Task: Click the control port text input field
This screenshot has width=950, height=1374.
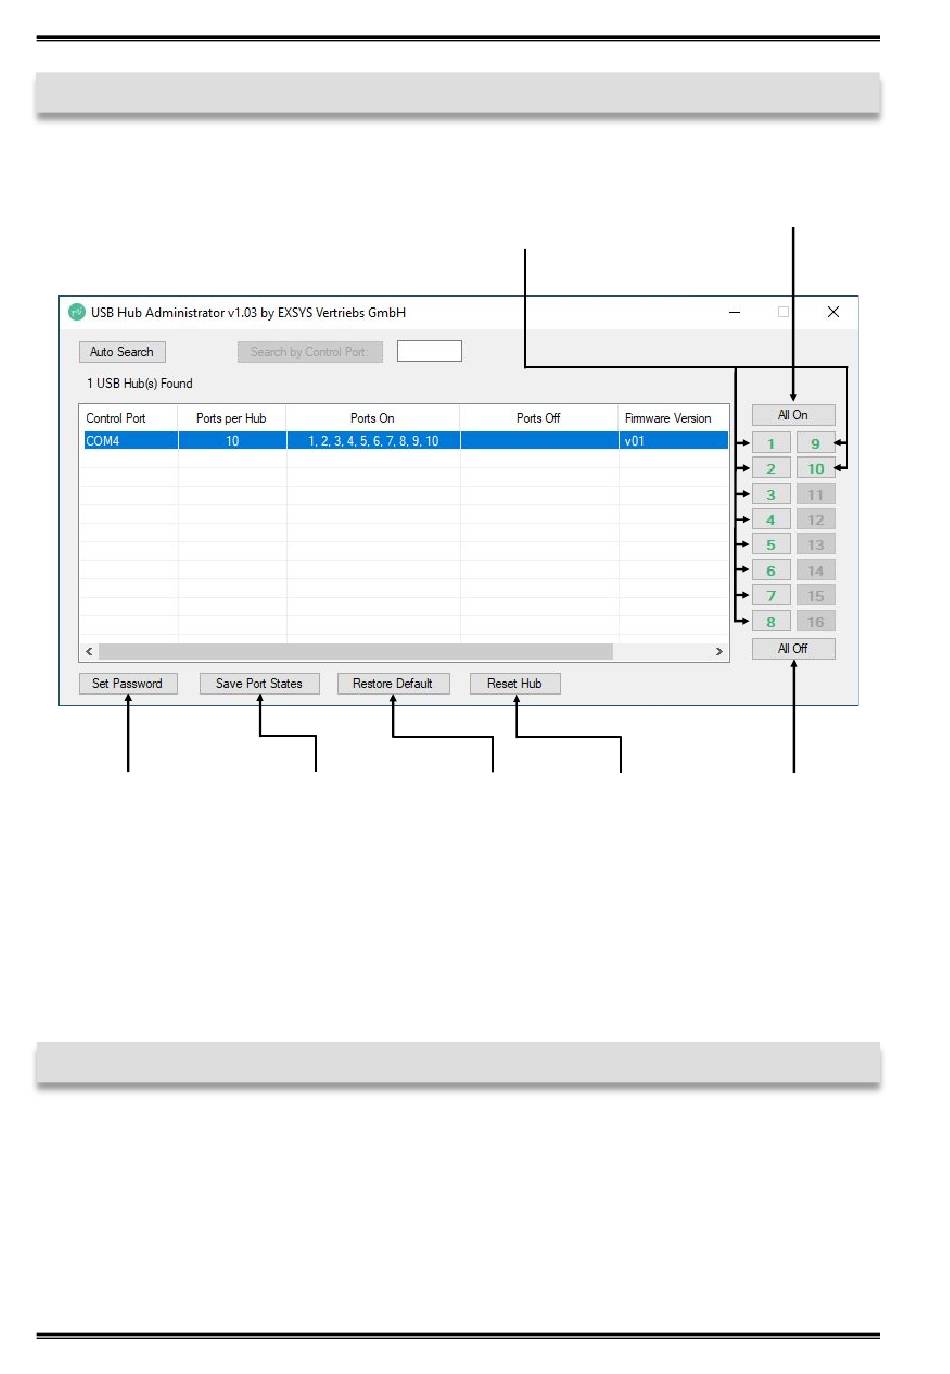Action: 429,351
